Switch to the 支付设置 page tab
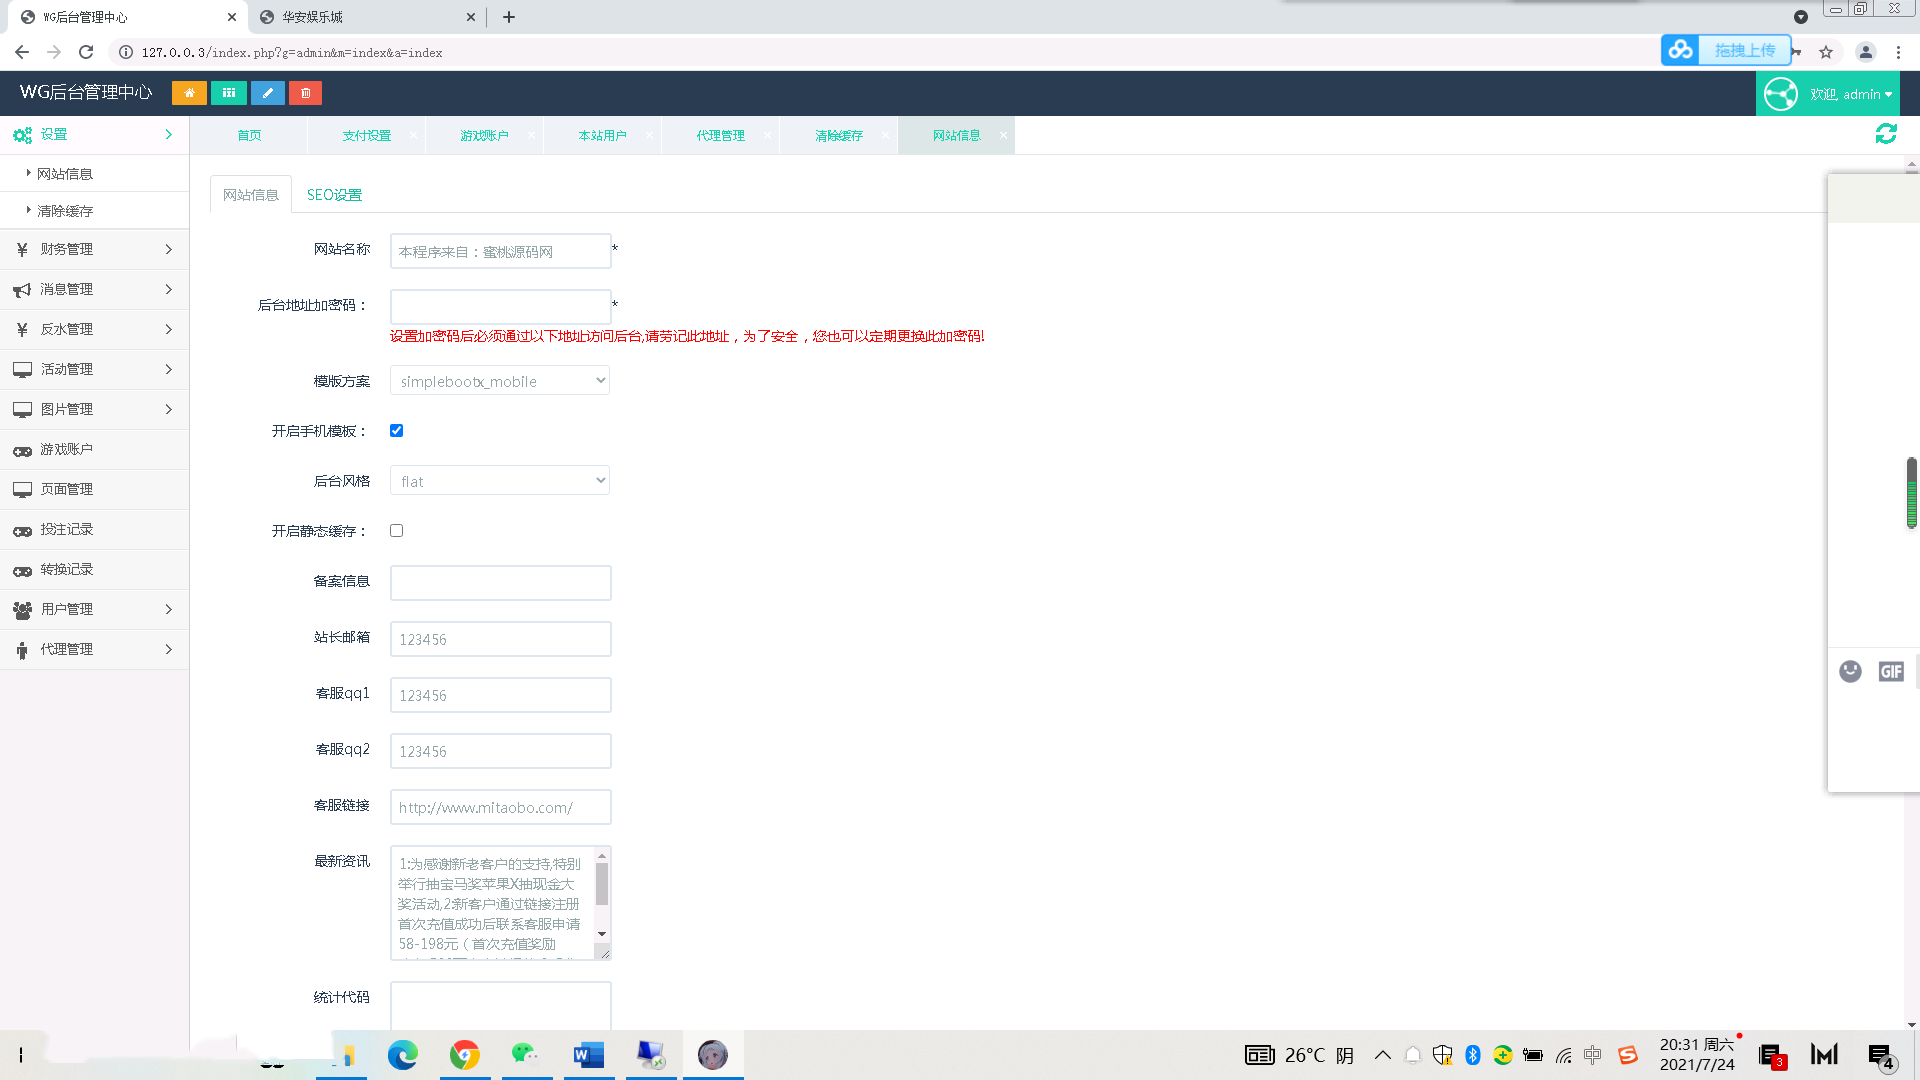Viewport: 1920px width, 1080px height. 367,136
